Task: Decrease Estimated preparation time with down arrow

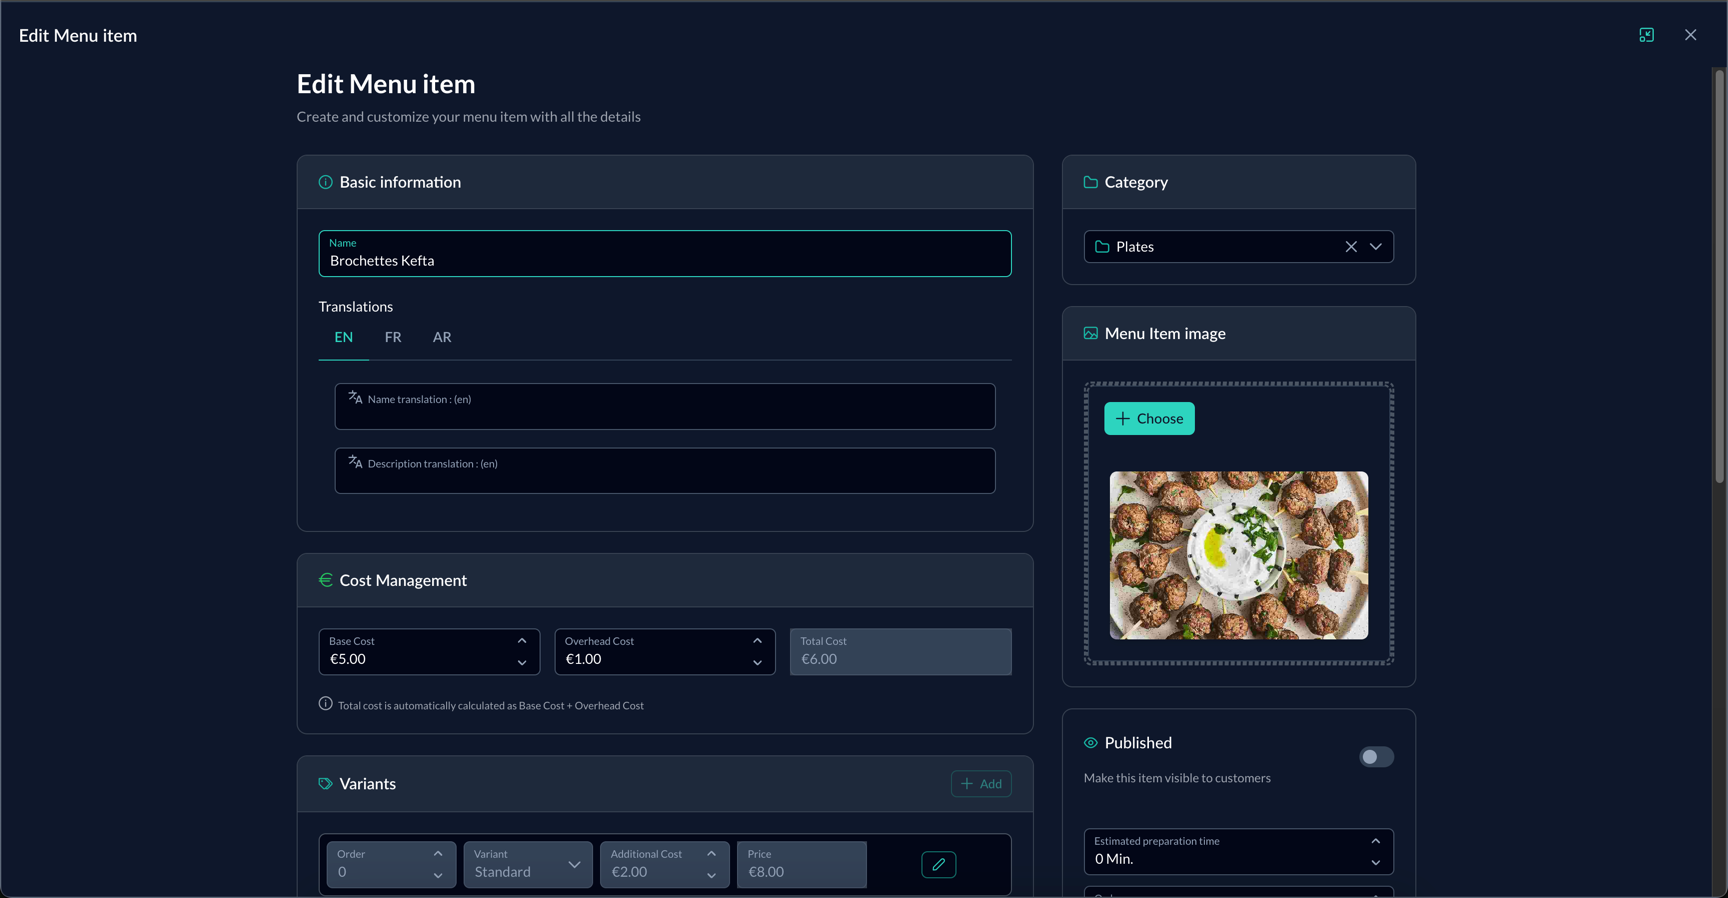Action: 1375,863
